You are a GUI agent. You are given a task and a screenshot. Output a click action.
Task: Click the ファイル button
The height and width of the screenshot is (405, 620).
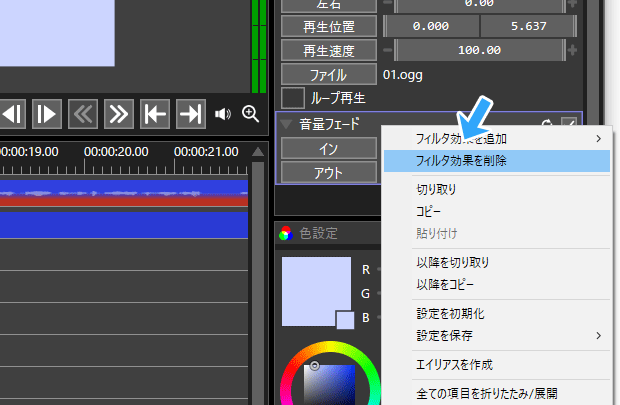(x=329, y=75)
